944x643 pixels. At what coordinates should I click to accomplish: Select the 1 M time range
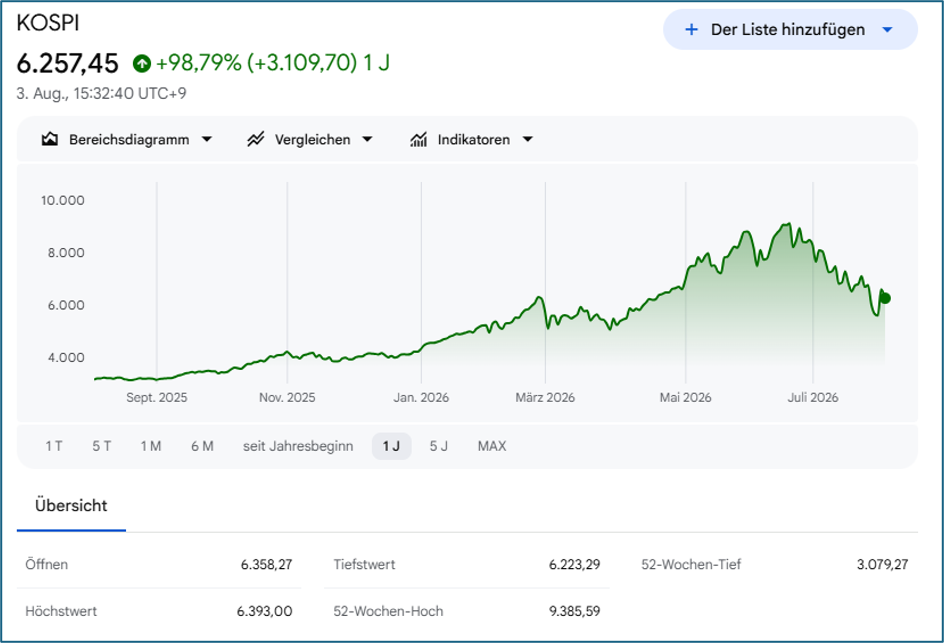click(x=151, y=446)
